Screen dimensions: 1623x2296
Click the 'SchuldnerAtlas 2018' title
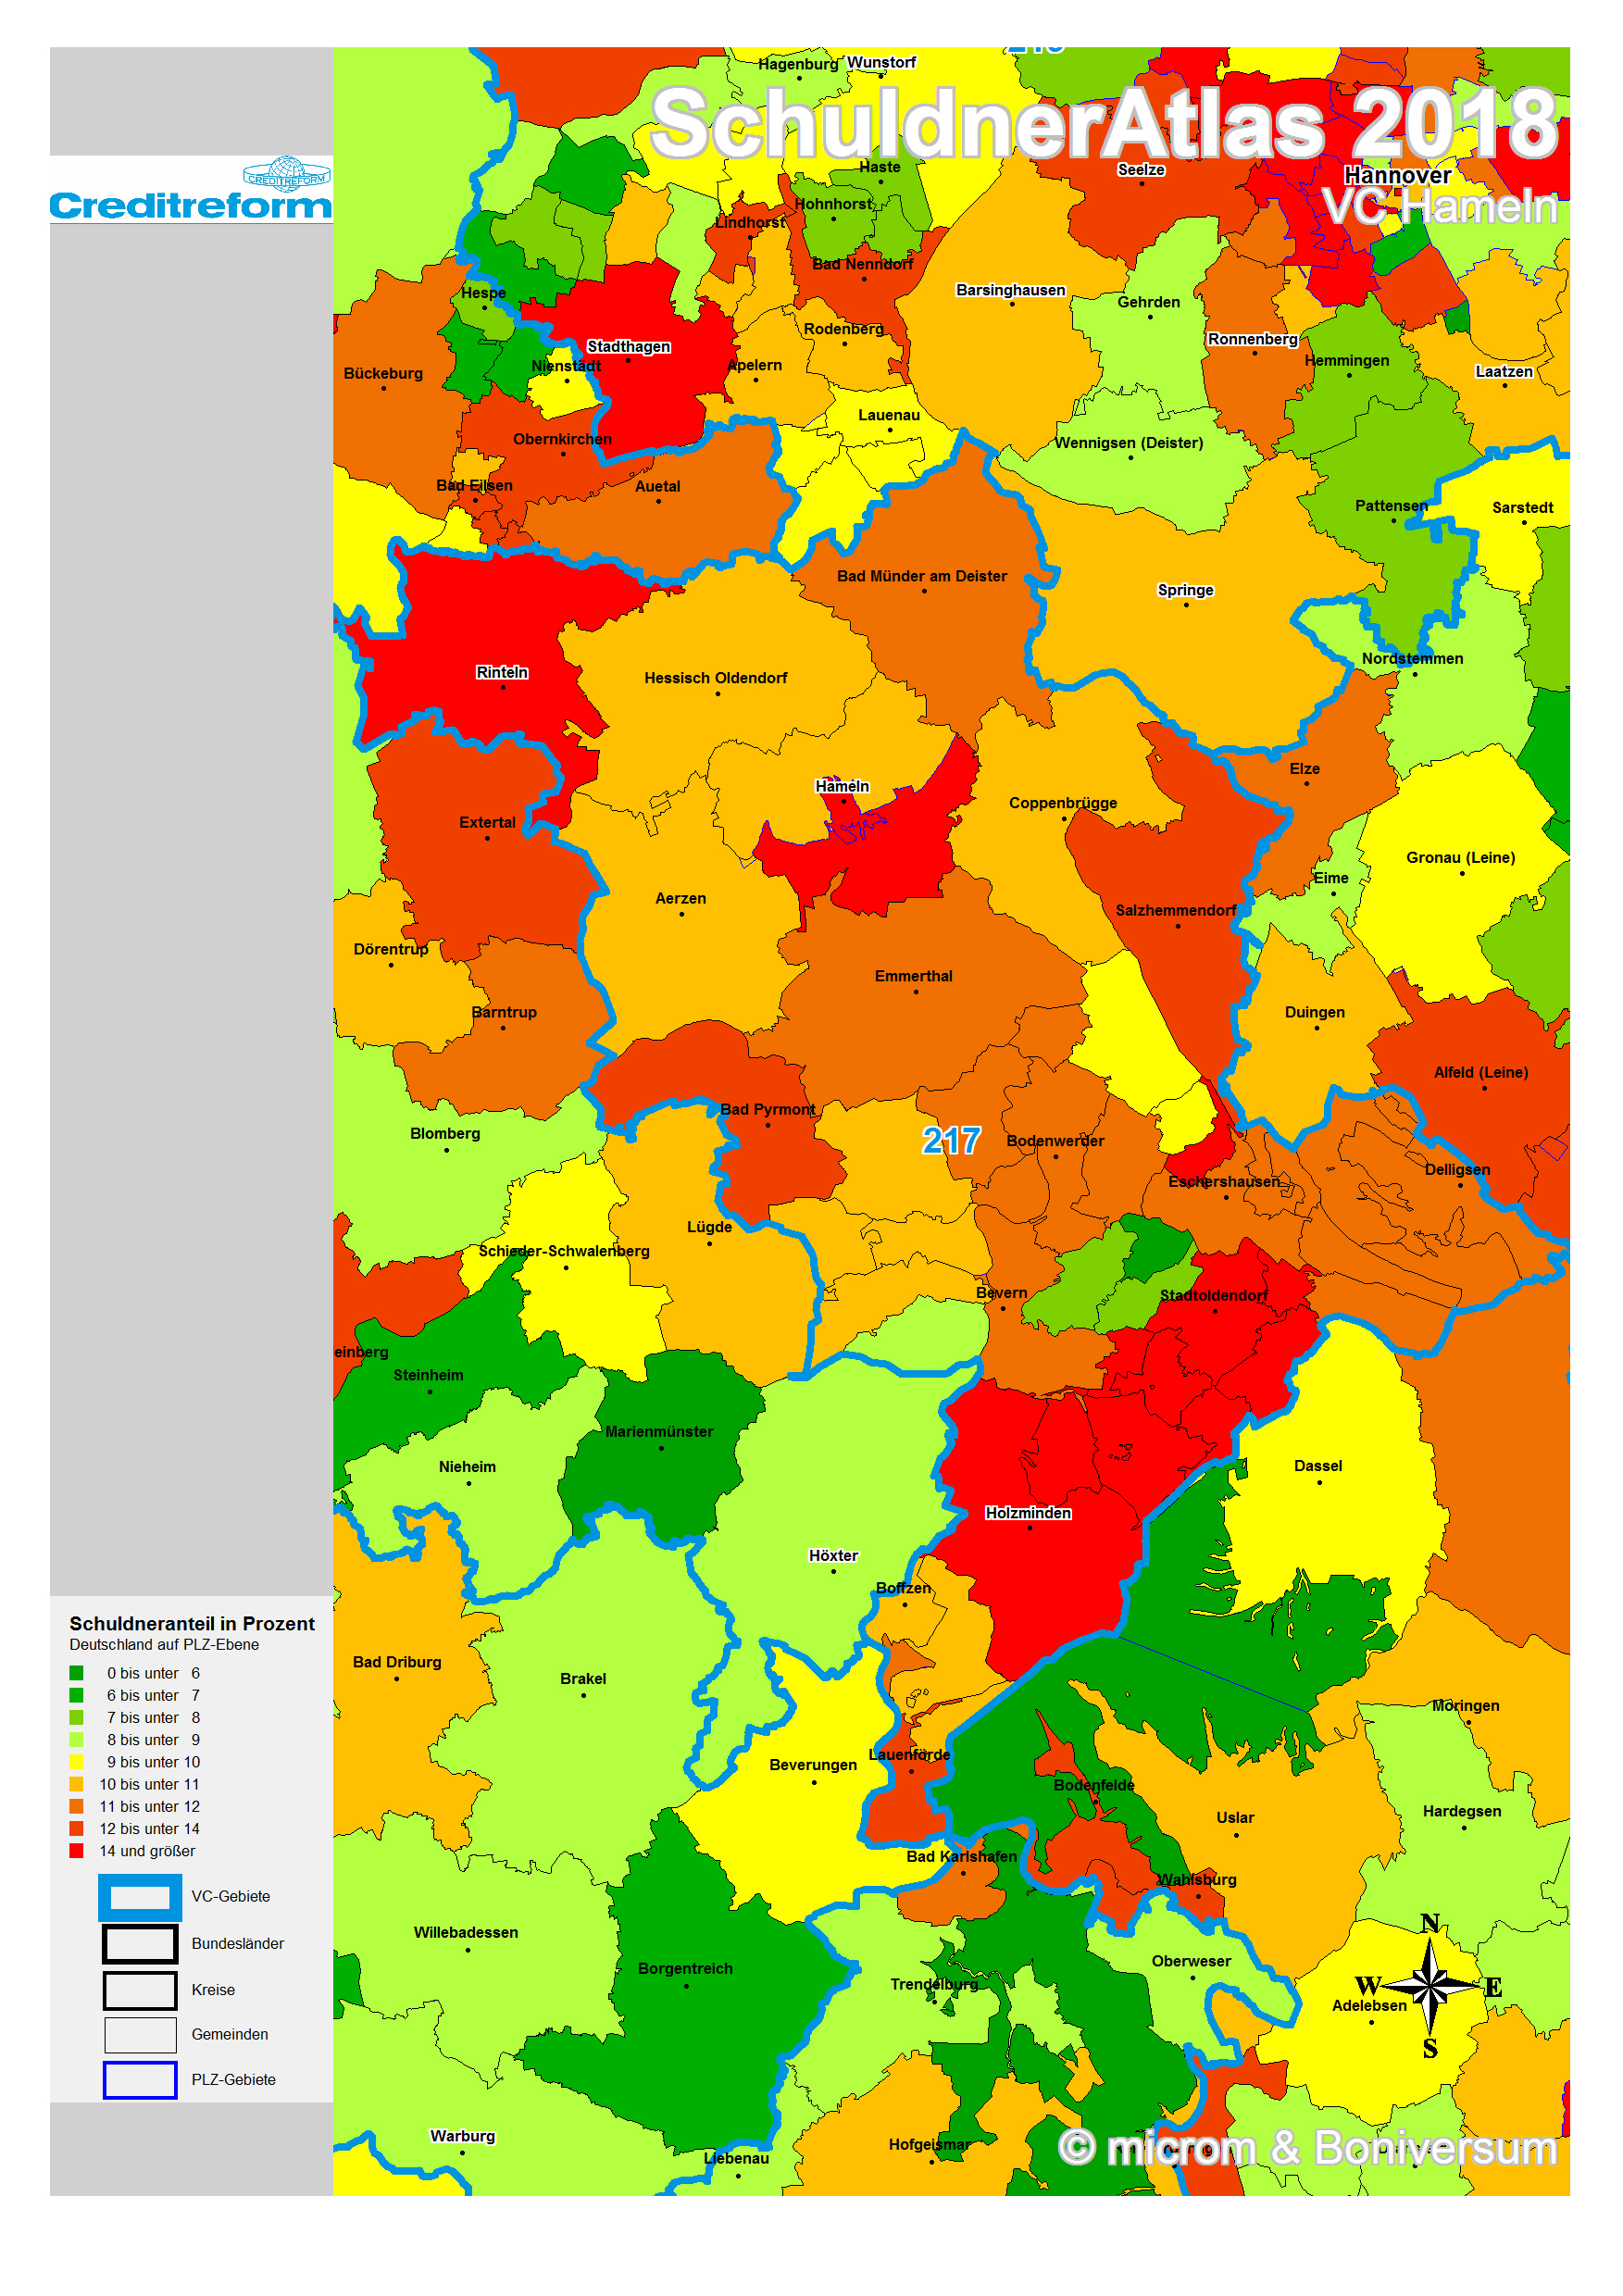pyautogui.click(x=1104, y=123)
